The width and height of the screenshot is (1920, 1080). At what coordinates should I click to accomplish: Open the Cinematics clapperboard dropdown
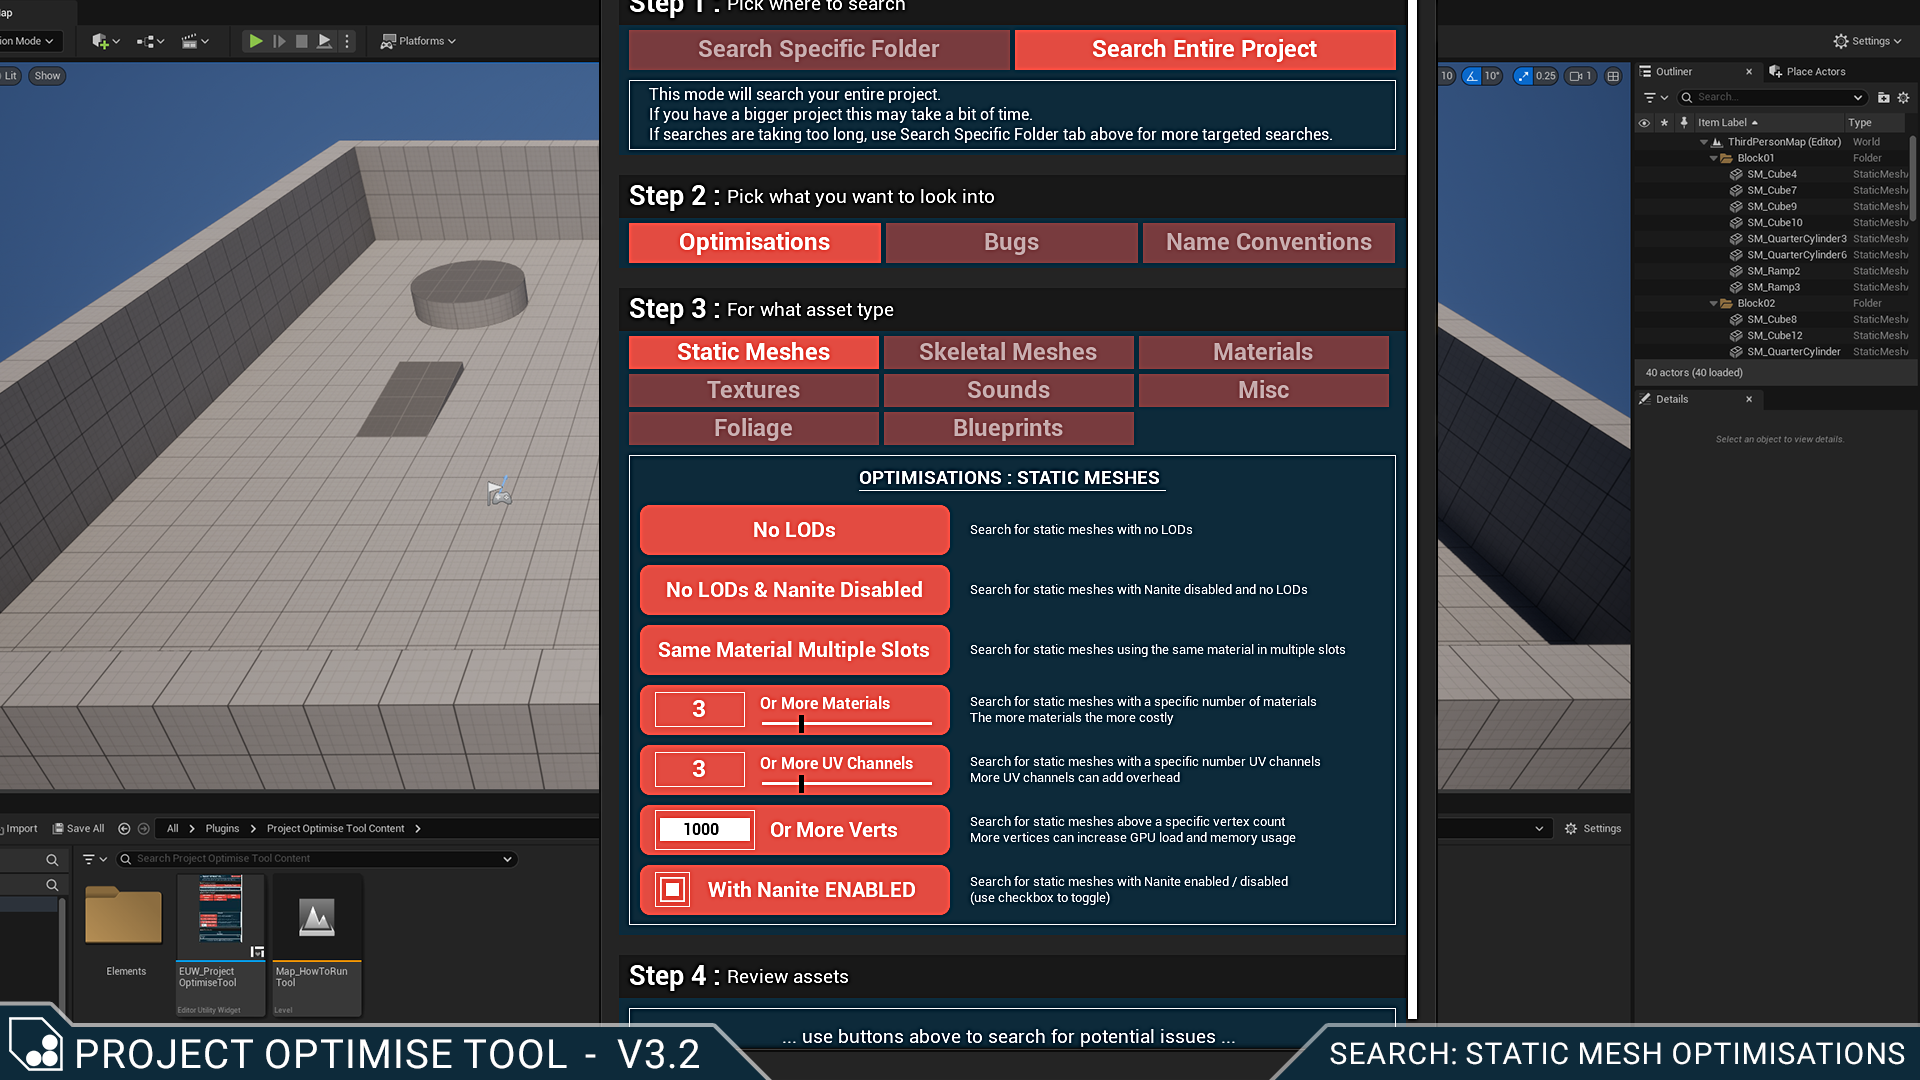(x=195, y=41)
